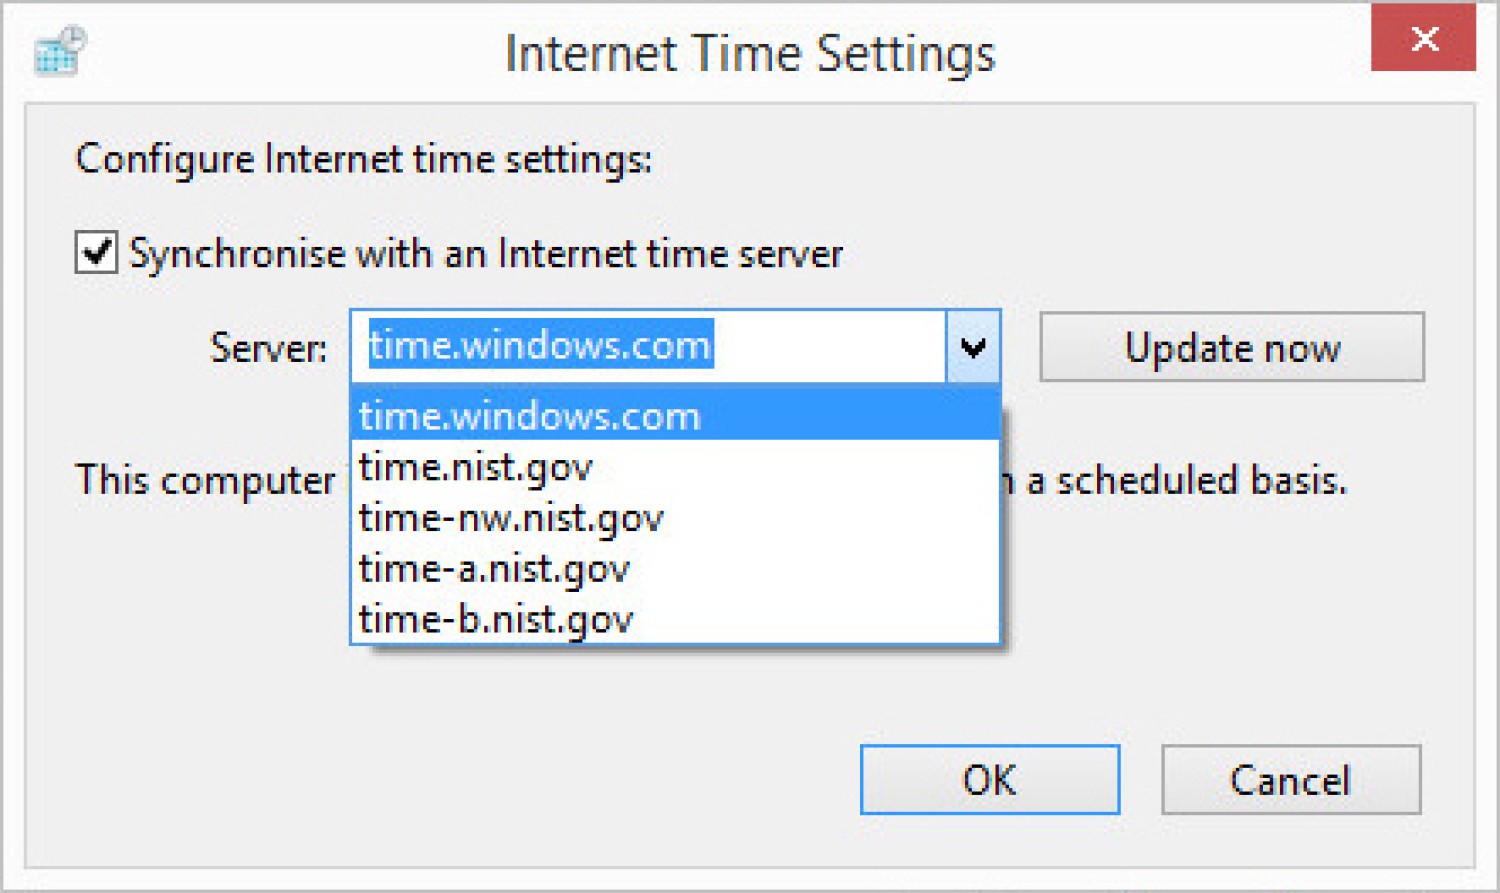Screen dimensions: 1500x893
Task: Click the 'Configure Internet time settings:' heading
Action: coord(364,159)
